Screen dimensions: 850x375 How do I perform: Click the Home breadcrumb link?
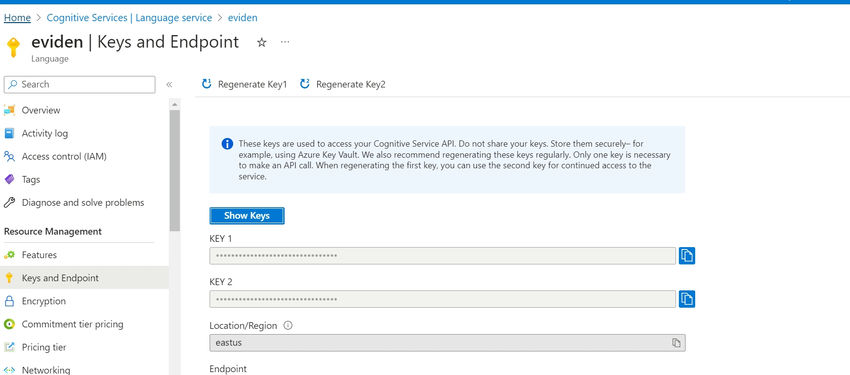(17, 18)
